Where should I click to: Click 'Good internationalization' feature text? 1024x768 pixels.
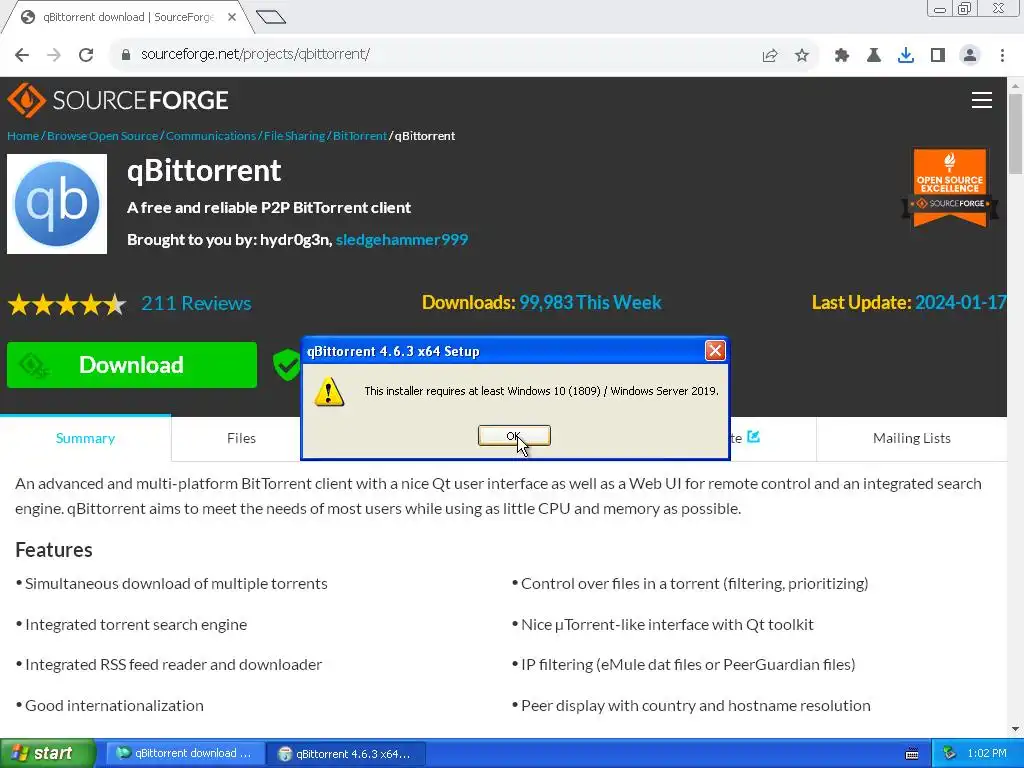114,705
